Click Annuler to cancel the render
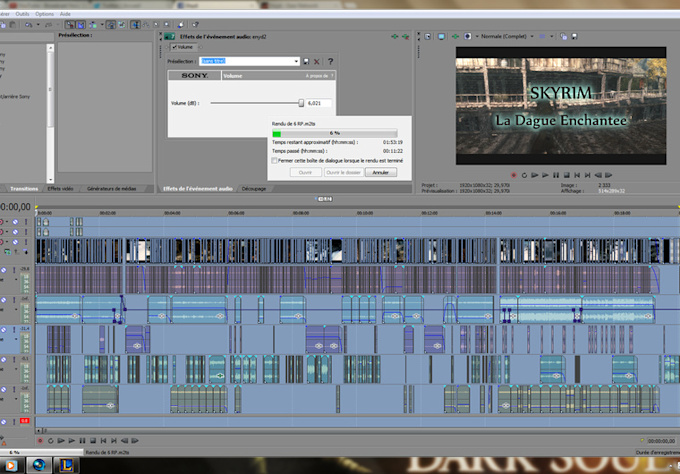The height and width of the screenshot is (474, 680). 381,172
